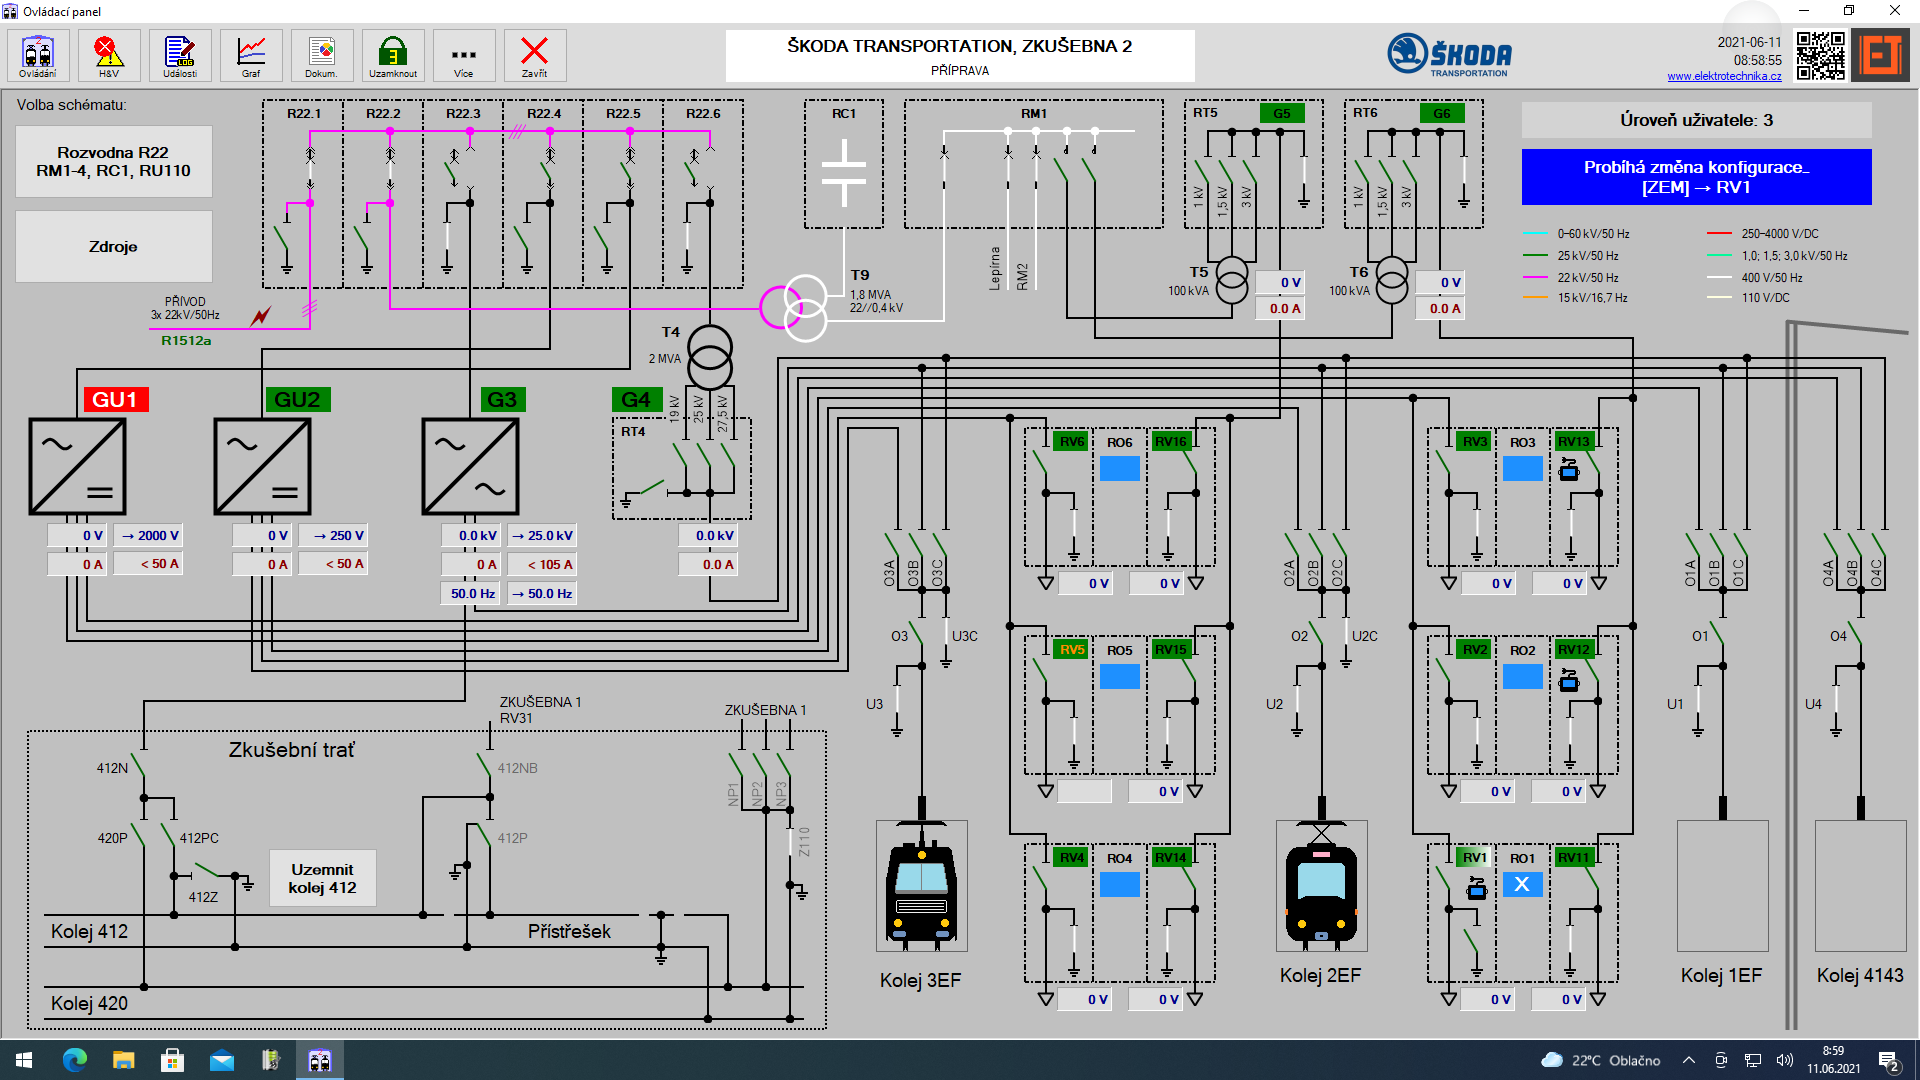
Task: Click the T4 2 MVA transformer symbol
Action: pyautogui.click(x=710, y=357)
